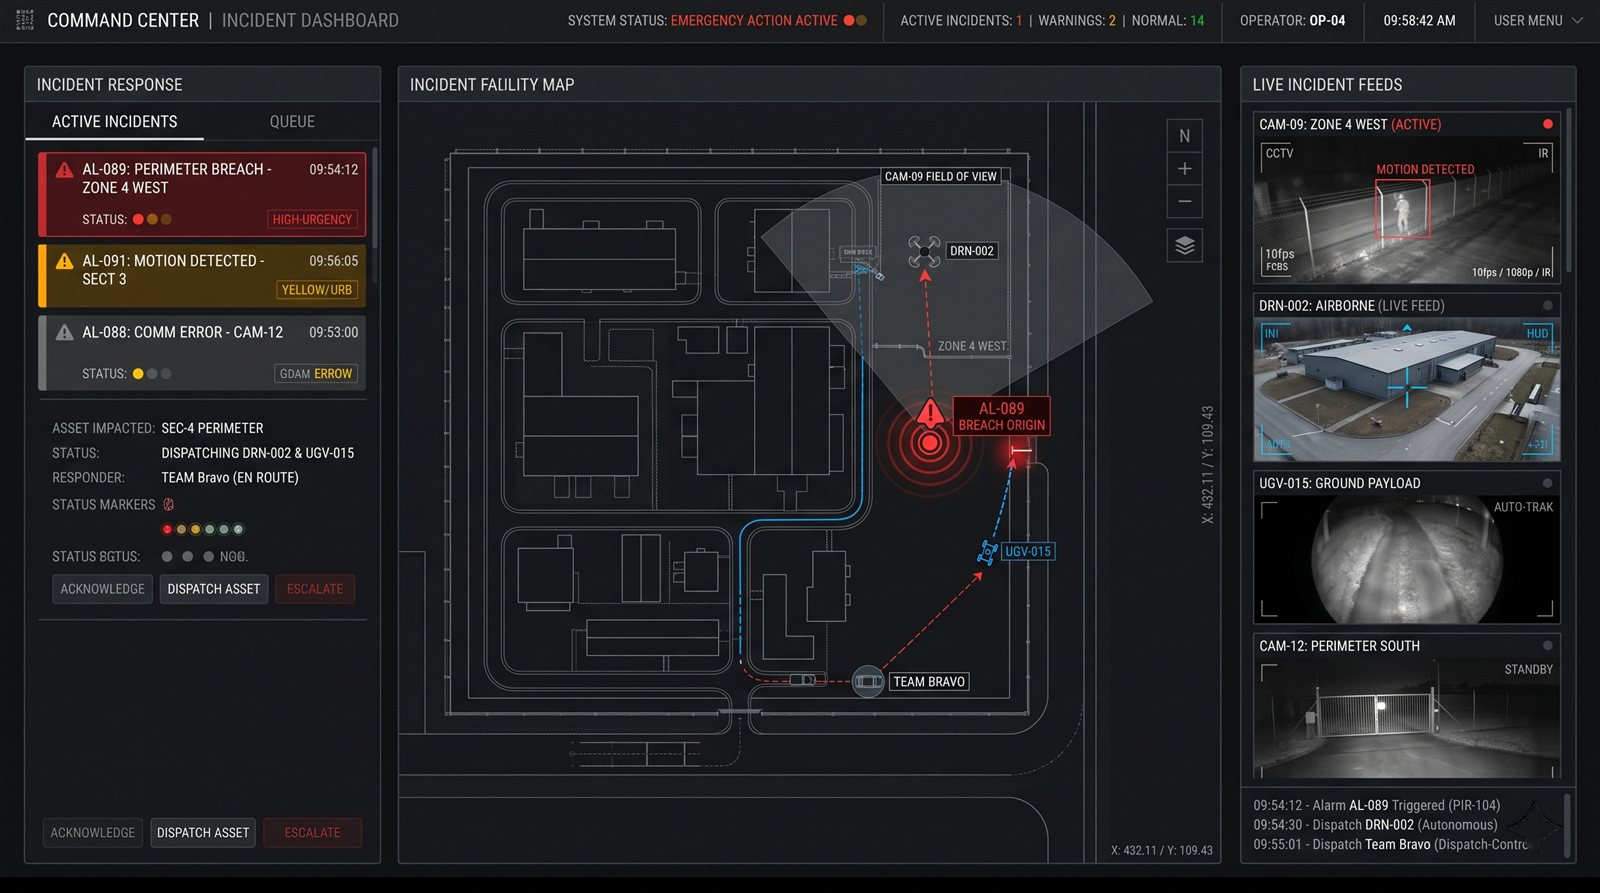Select the AL-088 Comm Error incident
This screenshot has height=893, width=1600.
(x=202, y=352)
